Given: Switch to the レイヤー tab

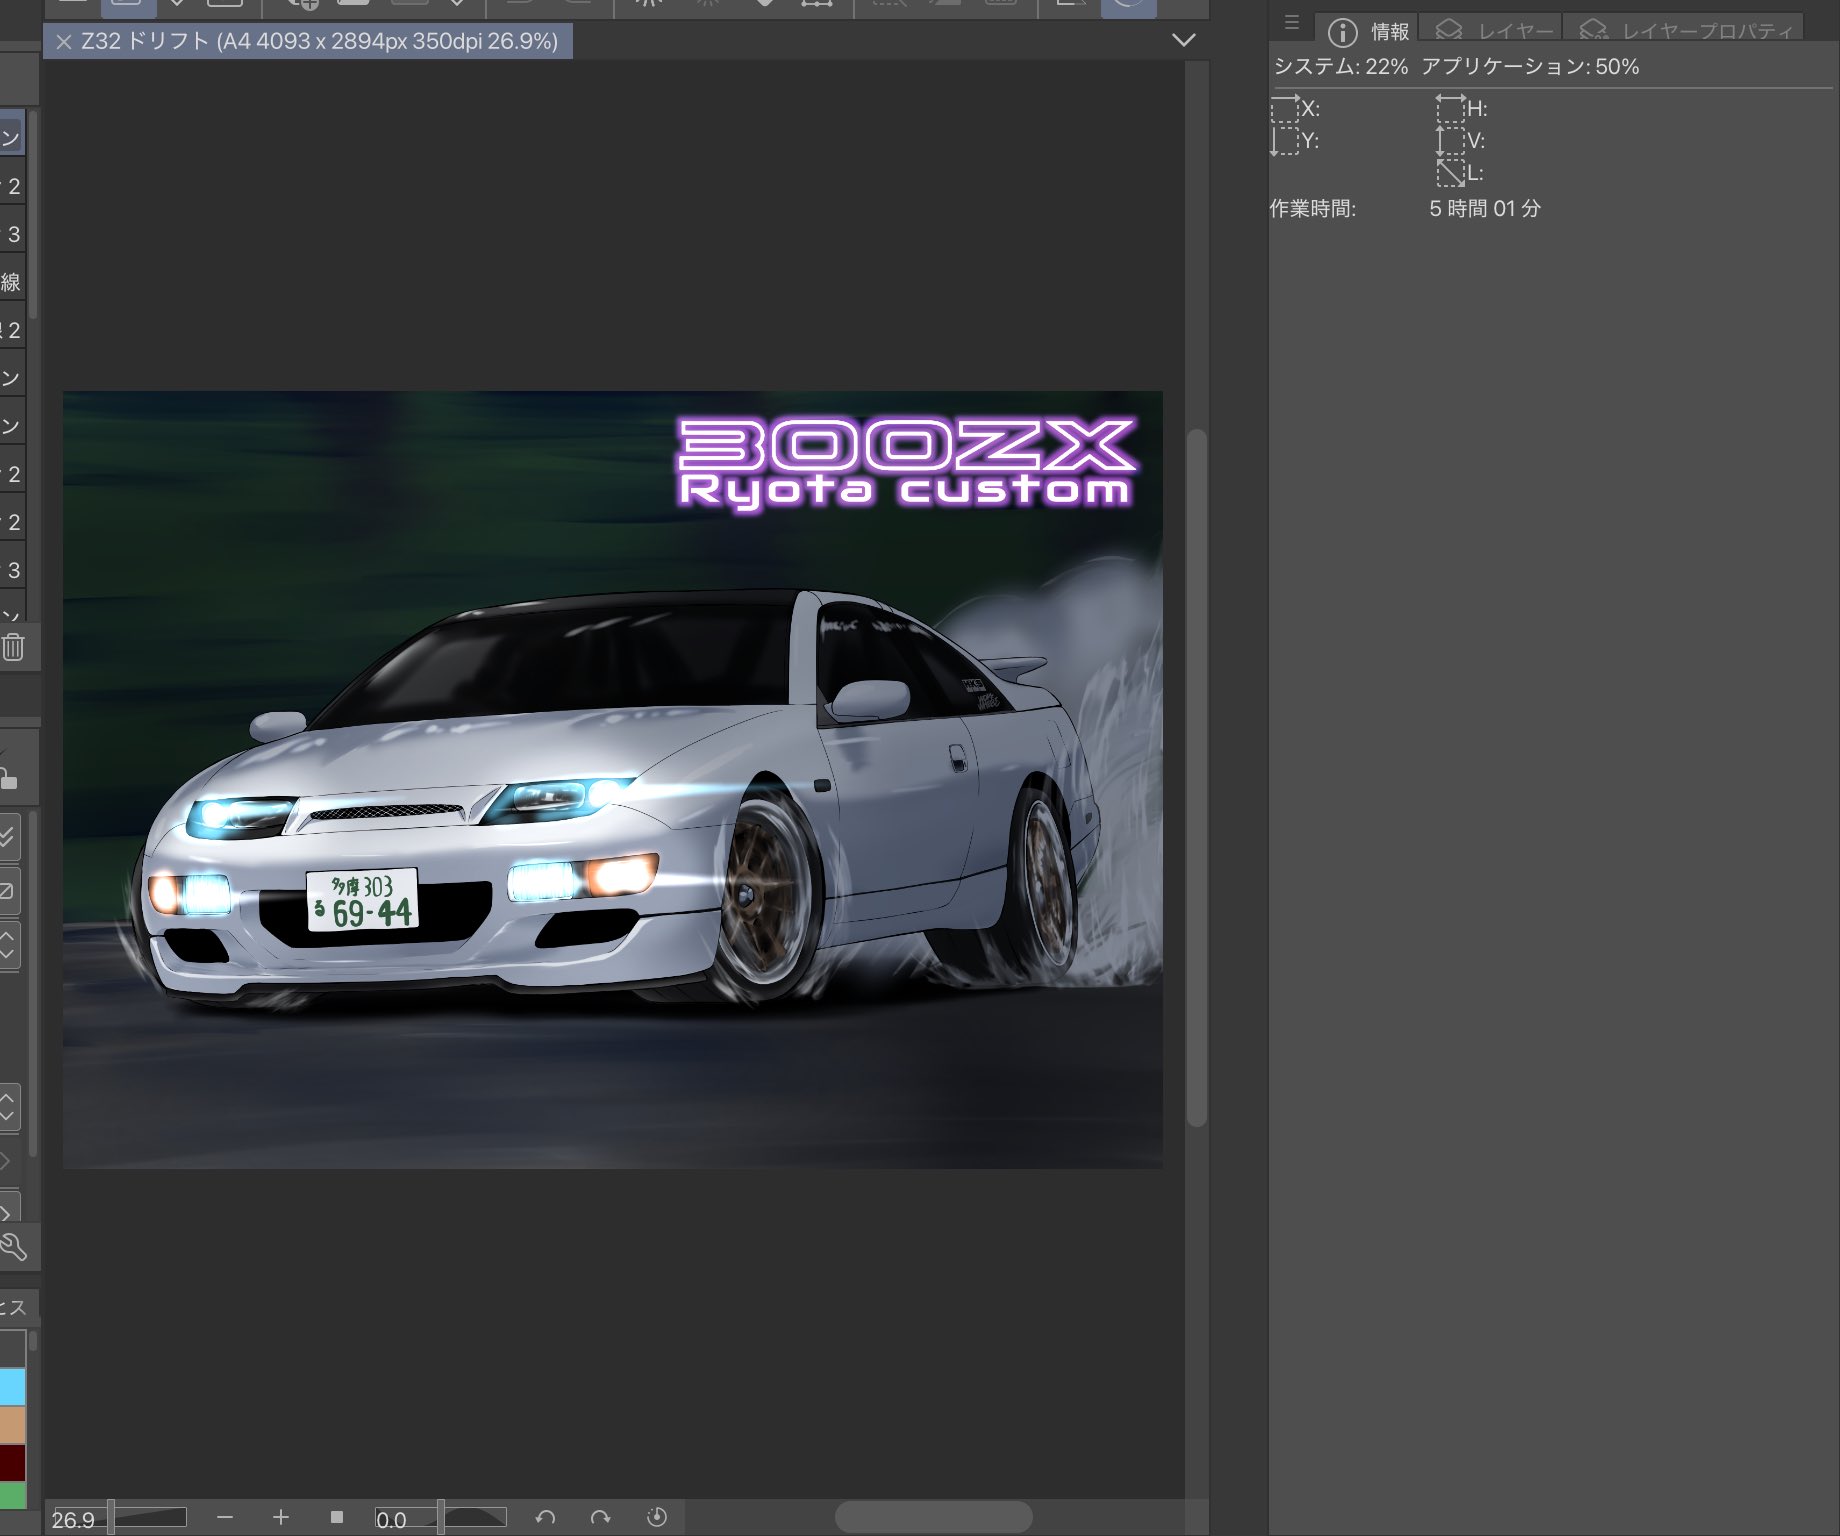Looking at the screenshot, I should [x=1494, y=31].
